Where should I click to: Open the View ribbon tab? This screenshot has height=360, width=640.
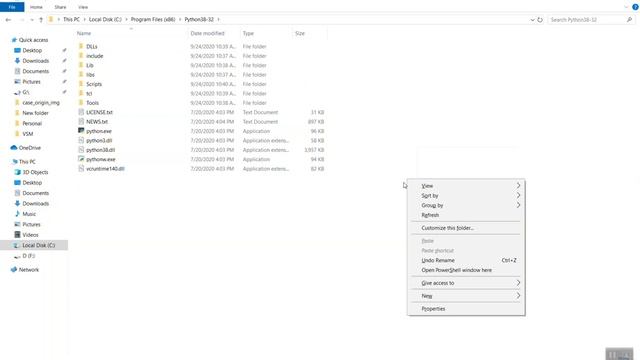(x=83, y=7)
